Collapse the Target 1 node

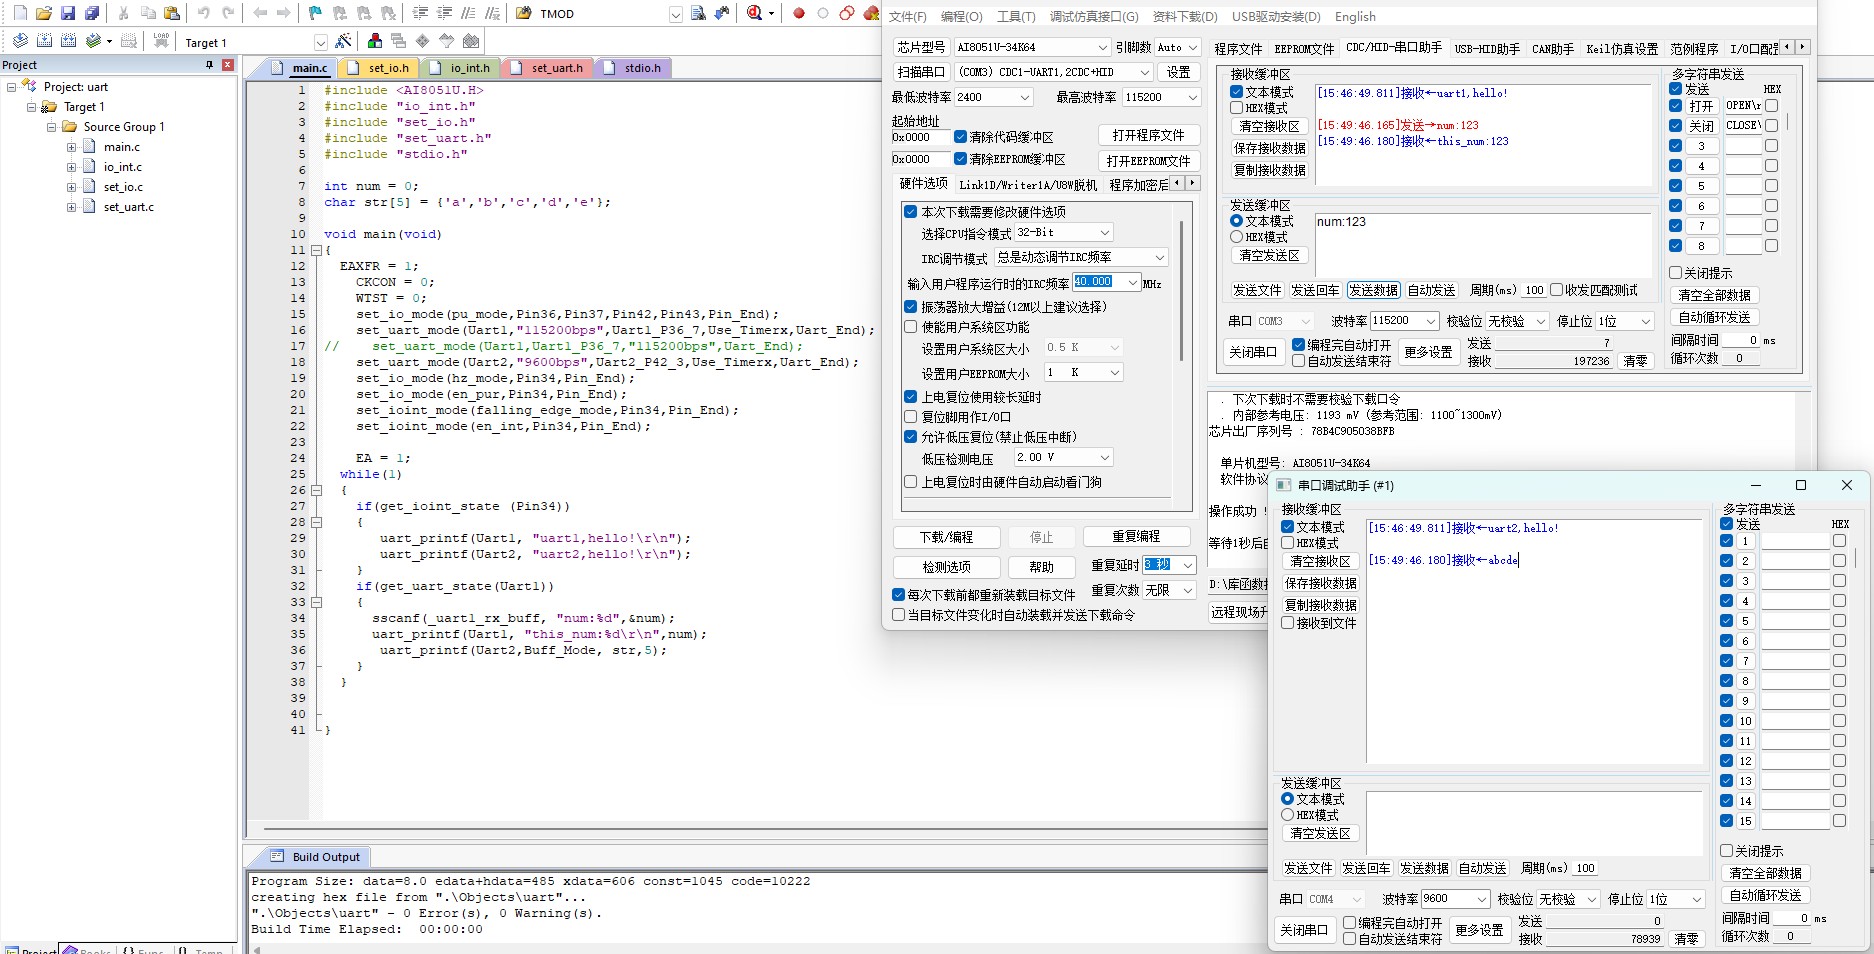[x=32, y=107]
